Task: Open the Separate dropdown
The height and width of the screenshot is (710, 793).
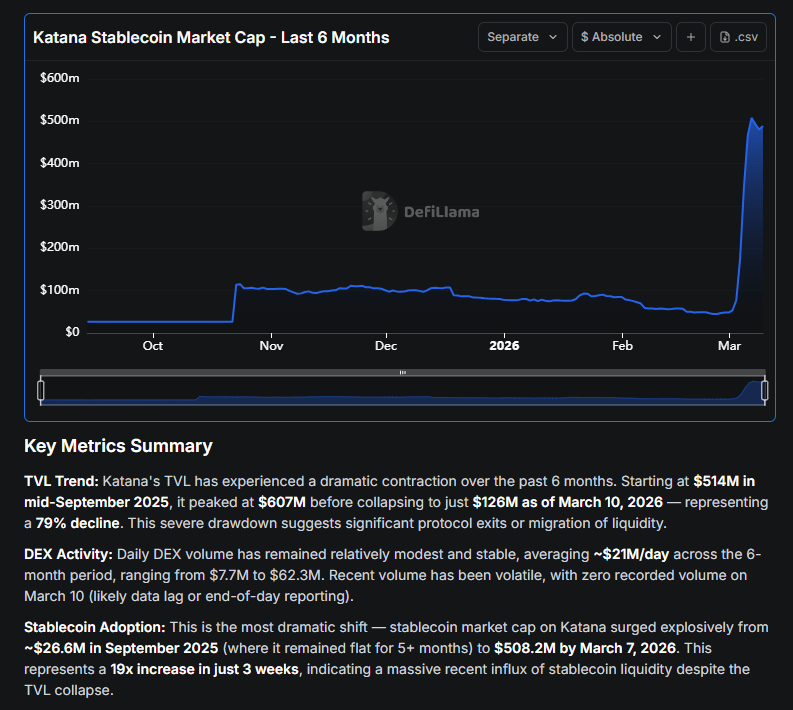Action: 522,37
